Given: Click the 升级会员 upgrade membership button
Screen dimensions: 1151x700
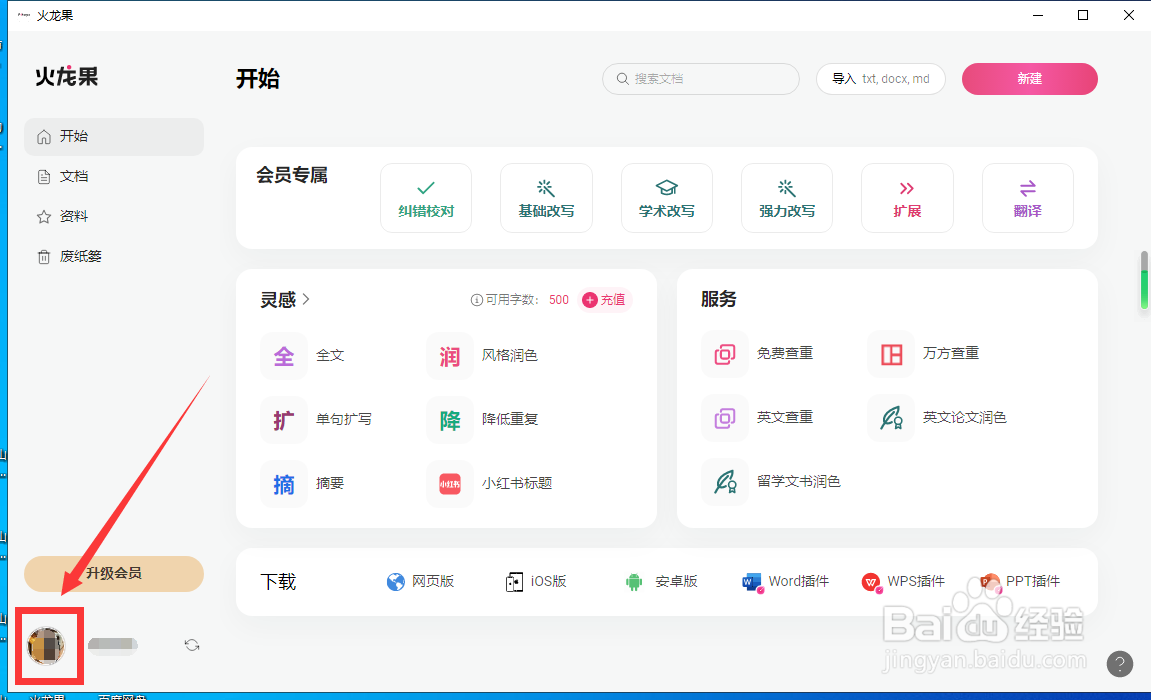Looking at the screenshot, I should tap(113, 574).
